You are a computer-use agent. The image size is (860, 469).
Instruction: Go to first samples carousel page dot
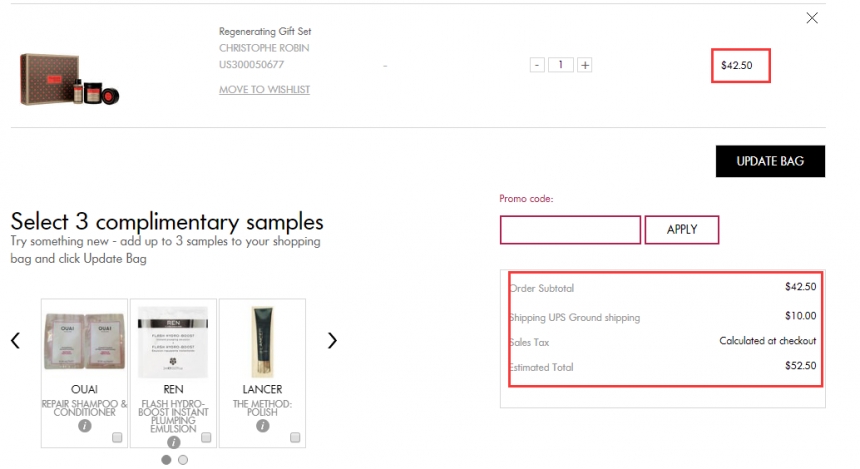pos(166,460)
